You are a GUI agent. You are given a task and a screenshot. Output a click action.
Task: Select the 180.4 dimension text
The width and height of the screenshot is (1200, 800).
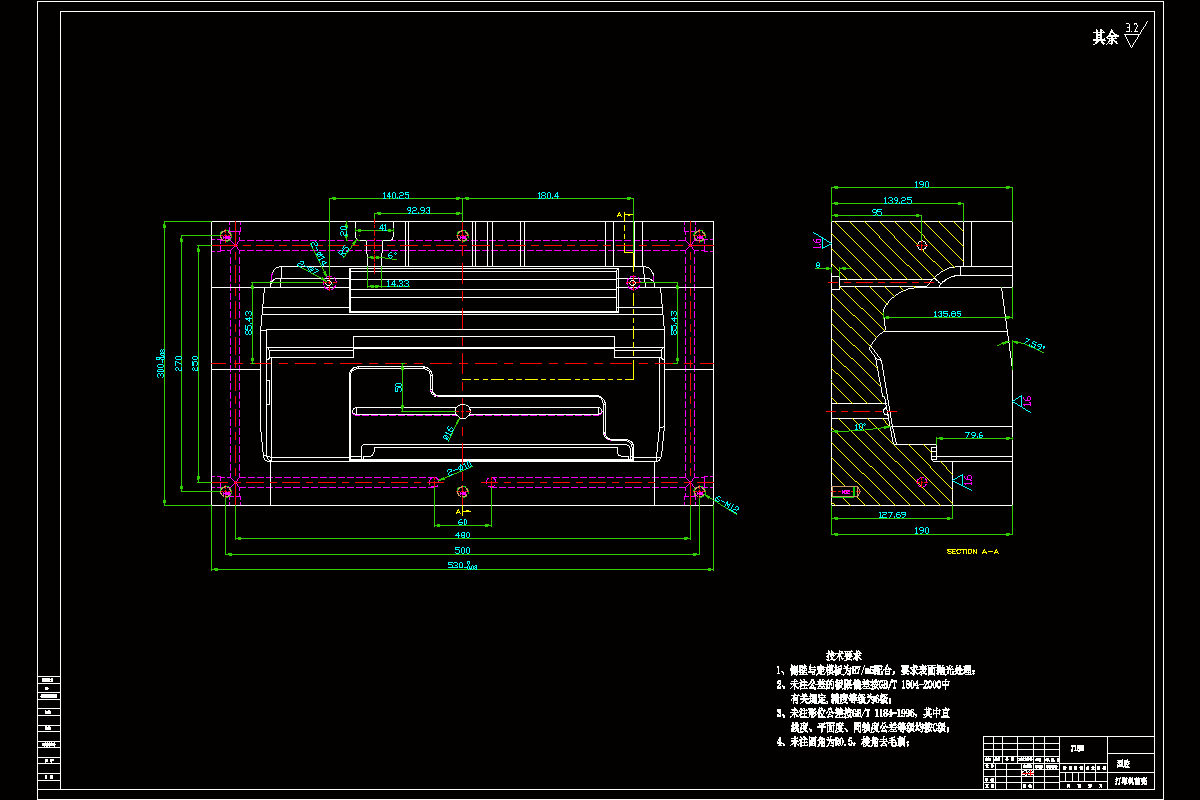point(548,195)
